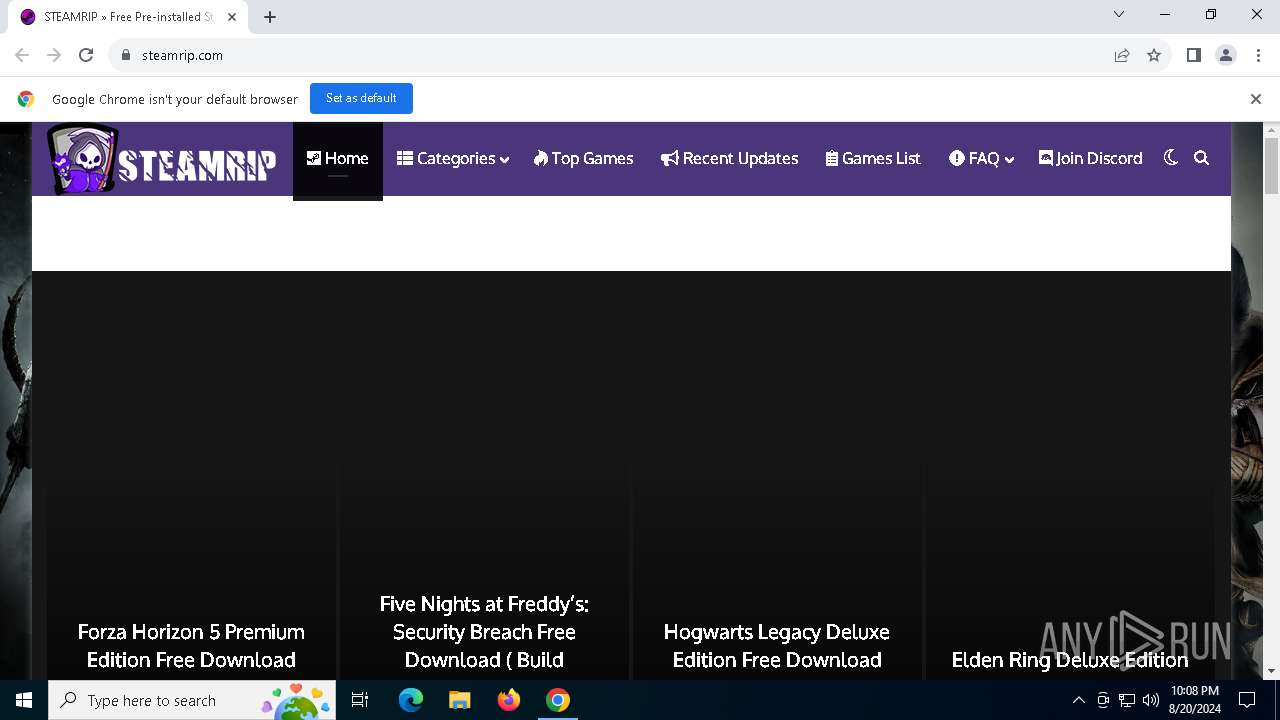The image size is (1280, 720).
Task: Open Five Nights at Freddy's Security Breach post
Action: point(484,632)
